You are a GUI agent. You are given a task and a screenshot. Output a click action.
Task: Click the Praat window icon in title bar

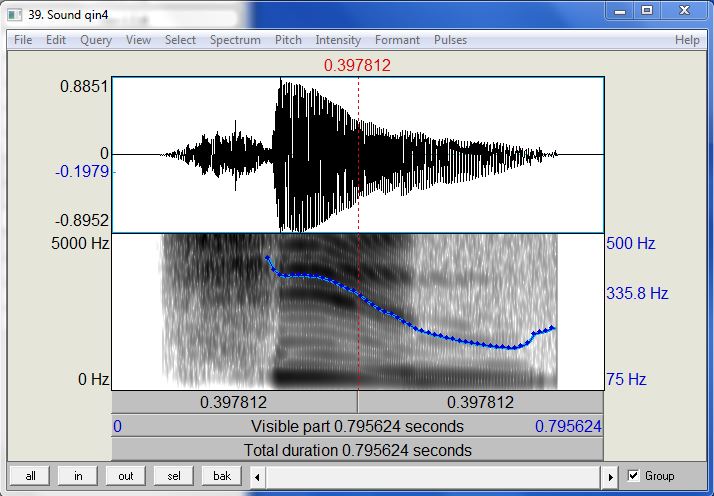coord(15,15)
